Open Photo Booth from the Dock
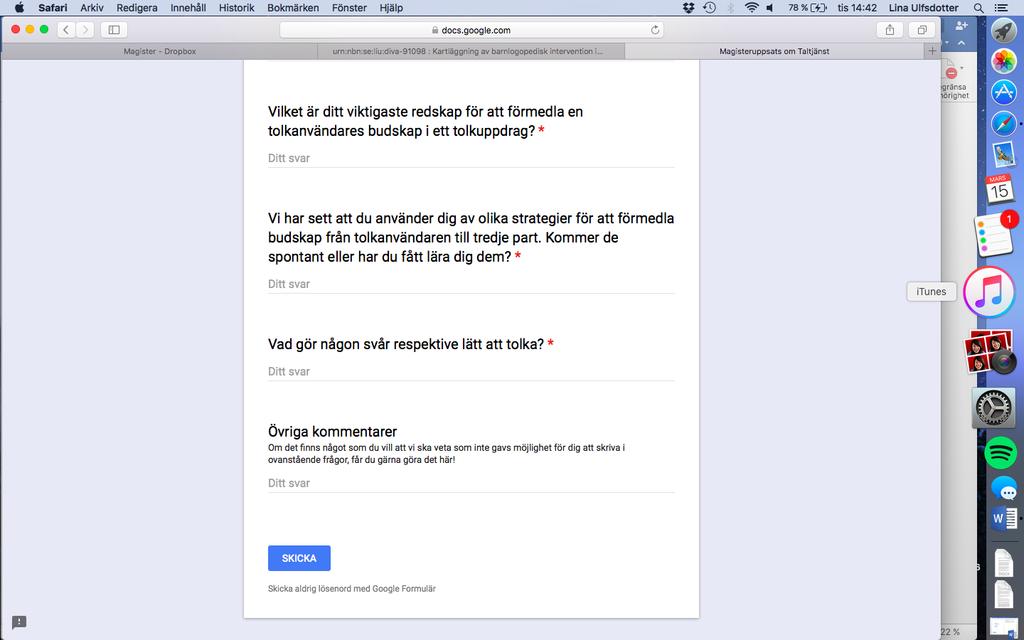The image size is (1024, 640). (x=991, y=351)
